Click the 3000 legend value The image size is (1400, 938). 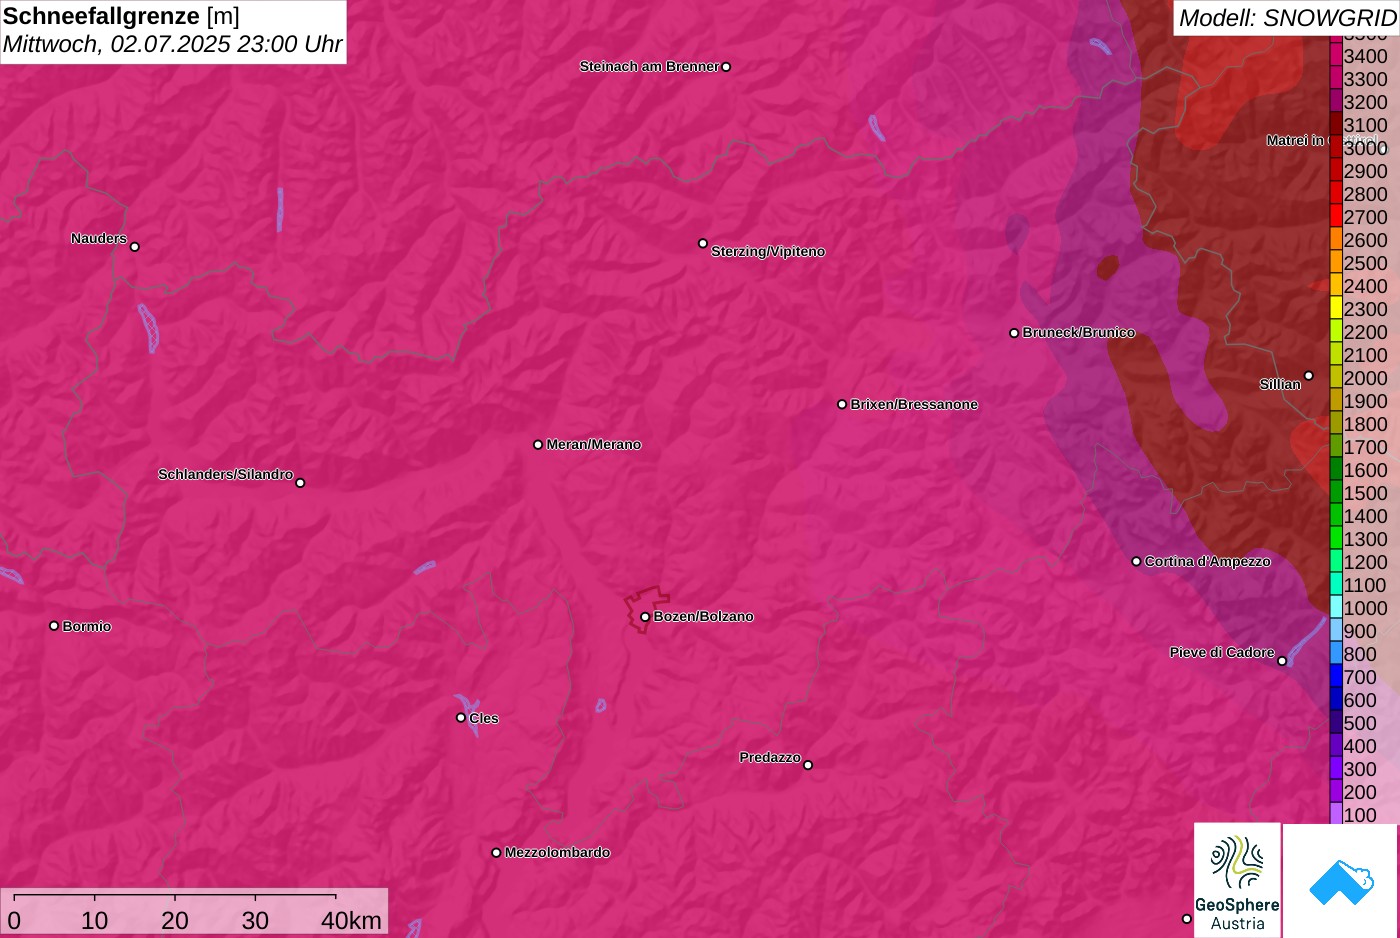tap(1365, 149)
